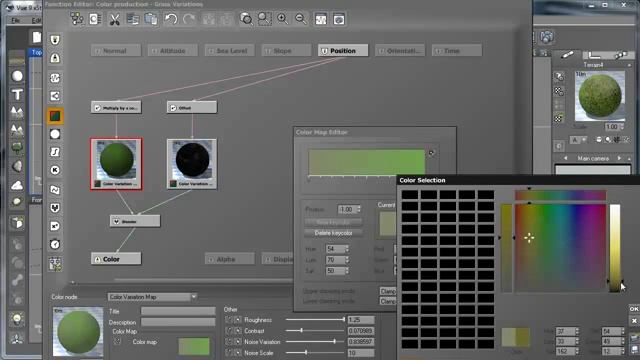Viewport: 640px width, 360px height.
Task: Select the output node tool in node palette
Action: [x=55, y=58]
